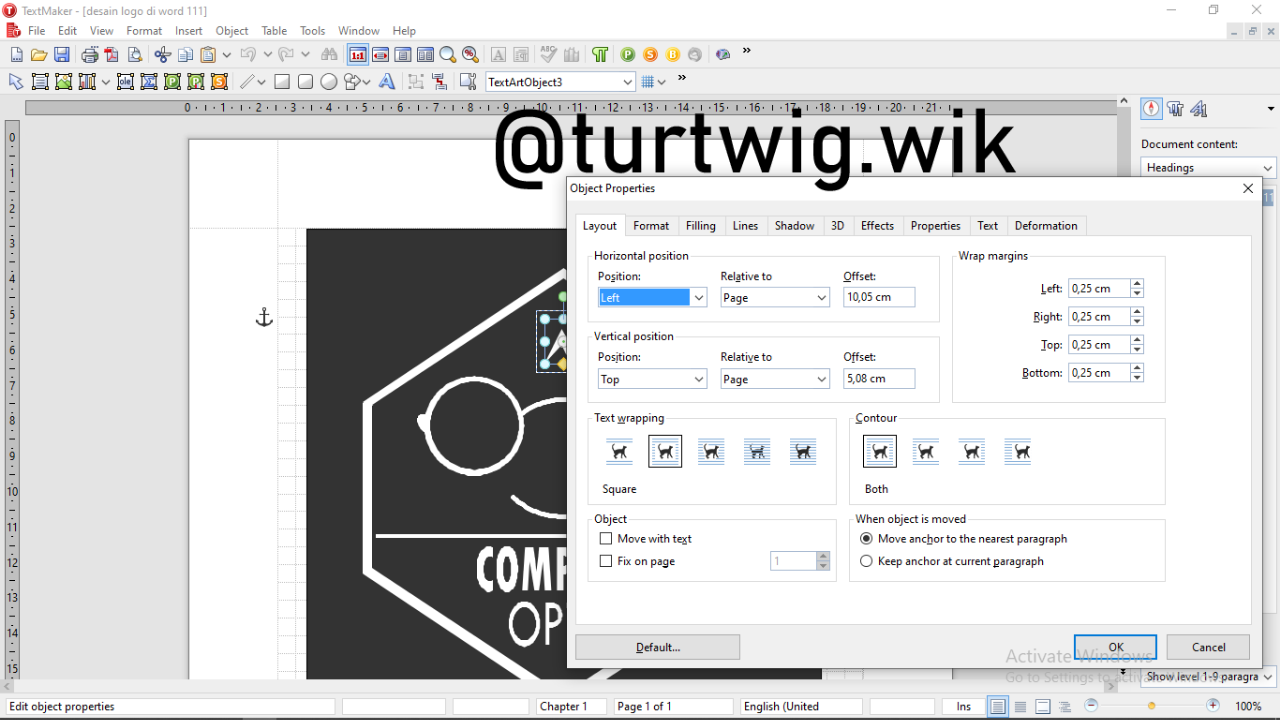1280x720 pixels.
Task: Click the scissors Cut icon
Action: (163, 55)
